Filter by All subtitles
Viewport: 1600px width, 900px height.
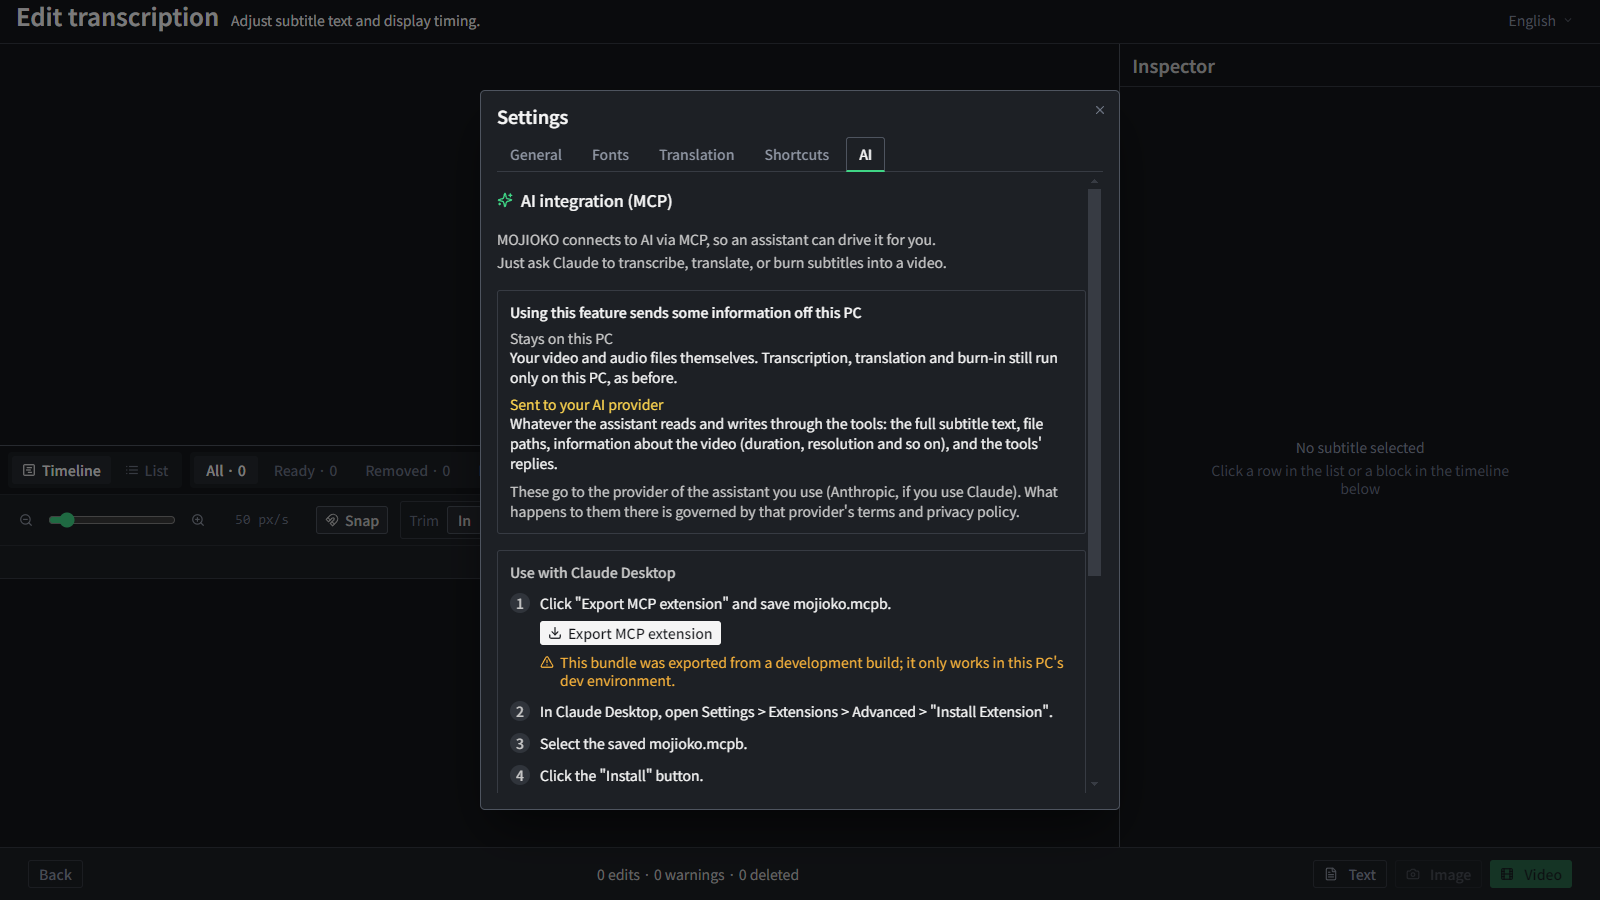(x=226, y=471)
